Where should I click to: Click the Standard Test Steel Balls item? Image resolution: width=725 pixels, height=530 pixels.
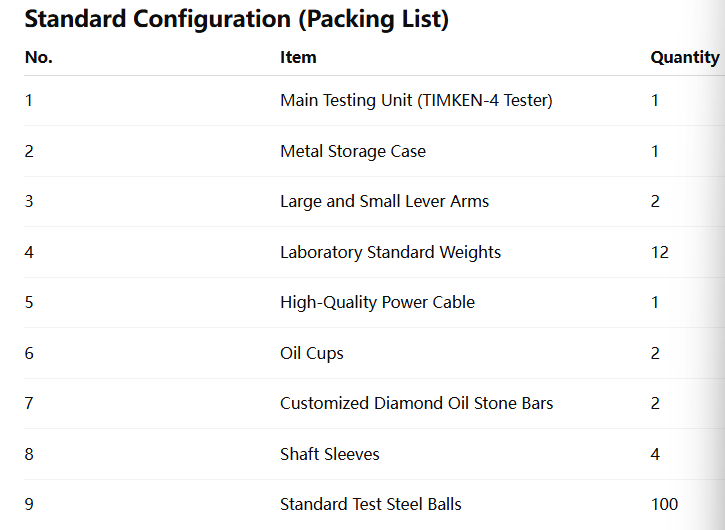[x=371, y=504]
